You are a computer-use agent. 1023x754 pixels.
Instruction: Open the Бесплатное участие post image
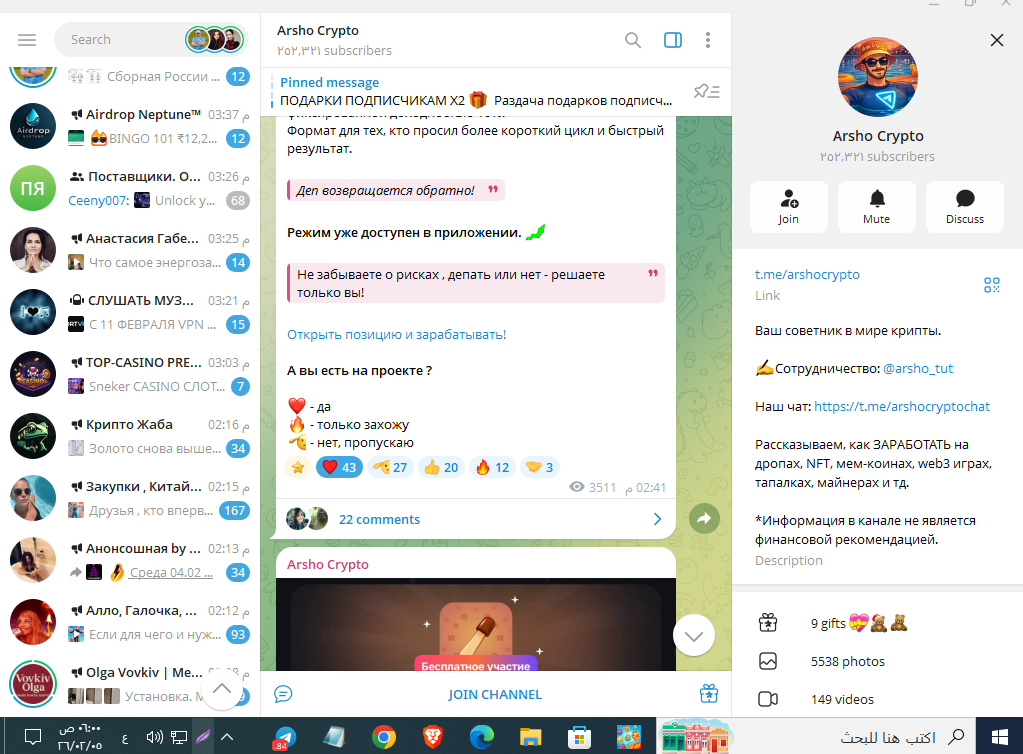click(476, 624)
